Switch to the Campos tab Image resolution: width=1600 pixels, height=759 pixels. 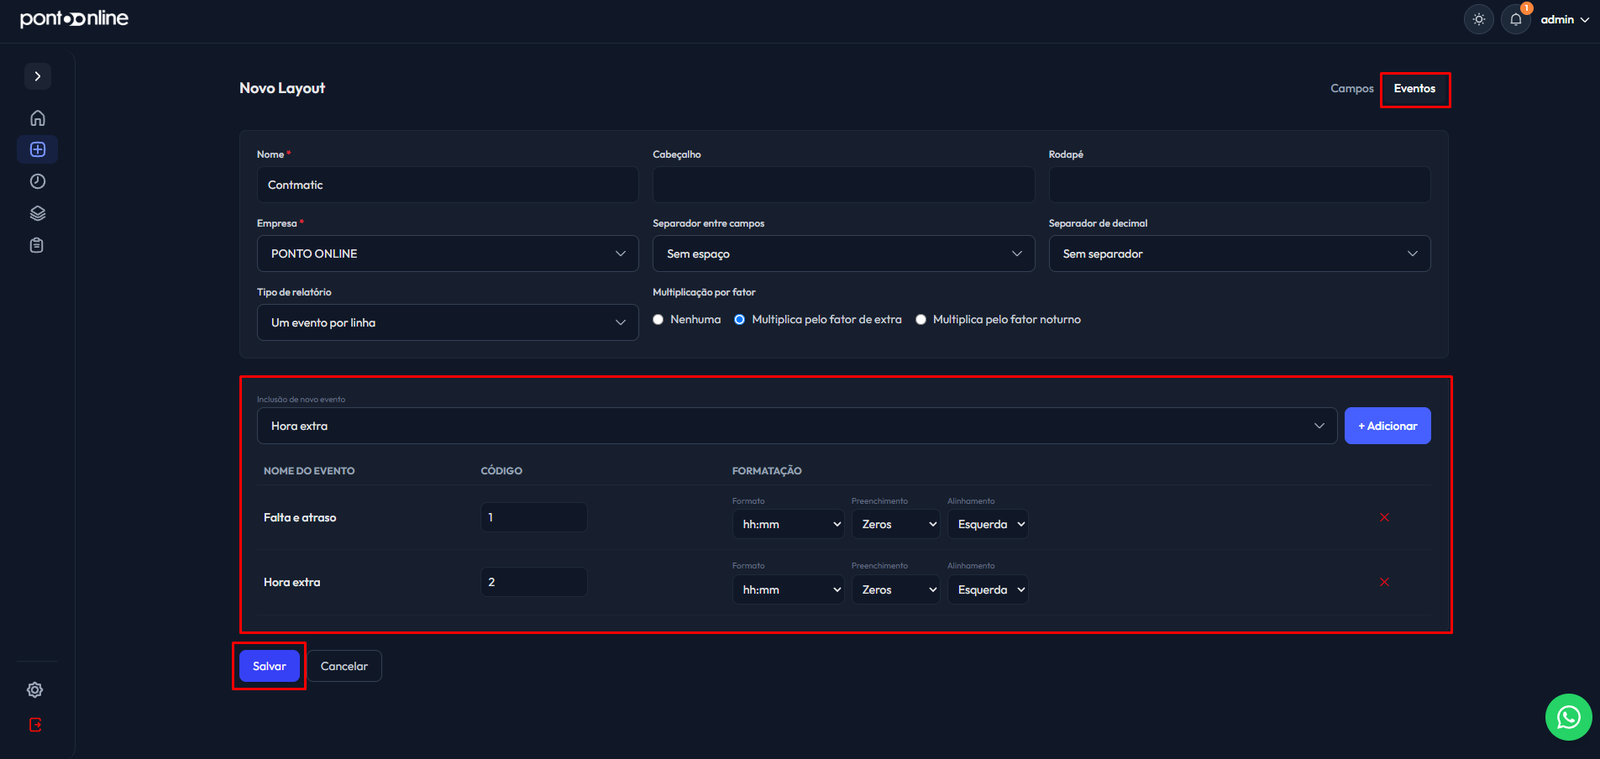click(x=1352, y=89)
